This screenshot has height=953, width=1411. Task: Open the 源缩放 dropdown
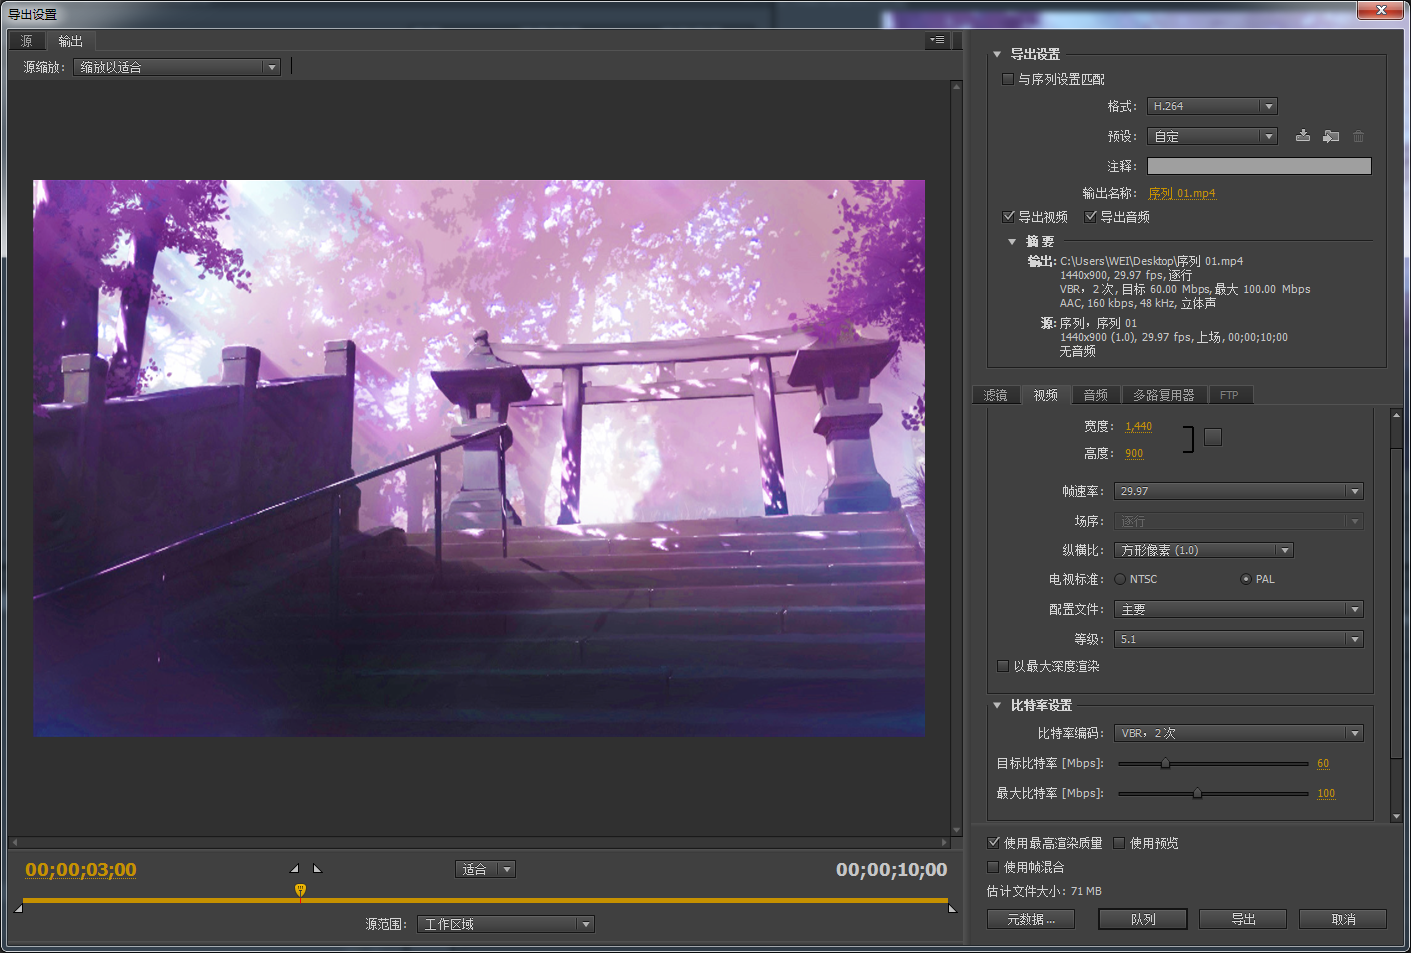coord(176,67)
